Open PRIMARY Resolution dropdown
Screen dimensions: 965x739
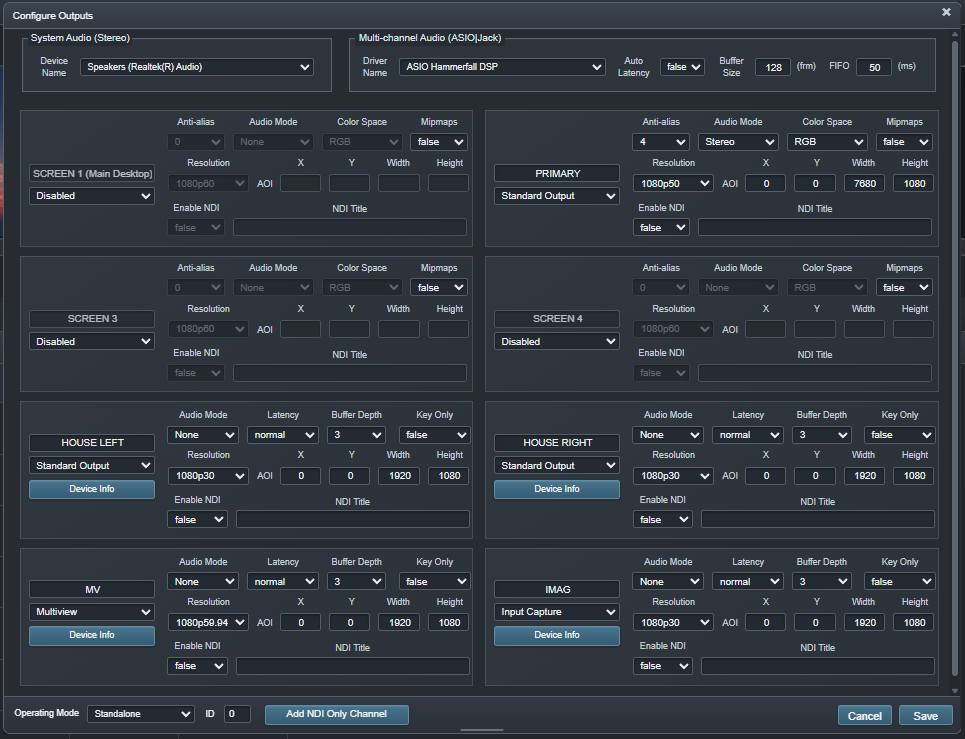coord(673,183)
